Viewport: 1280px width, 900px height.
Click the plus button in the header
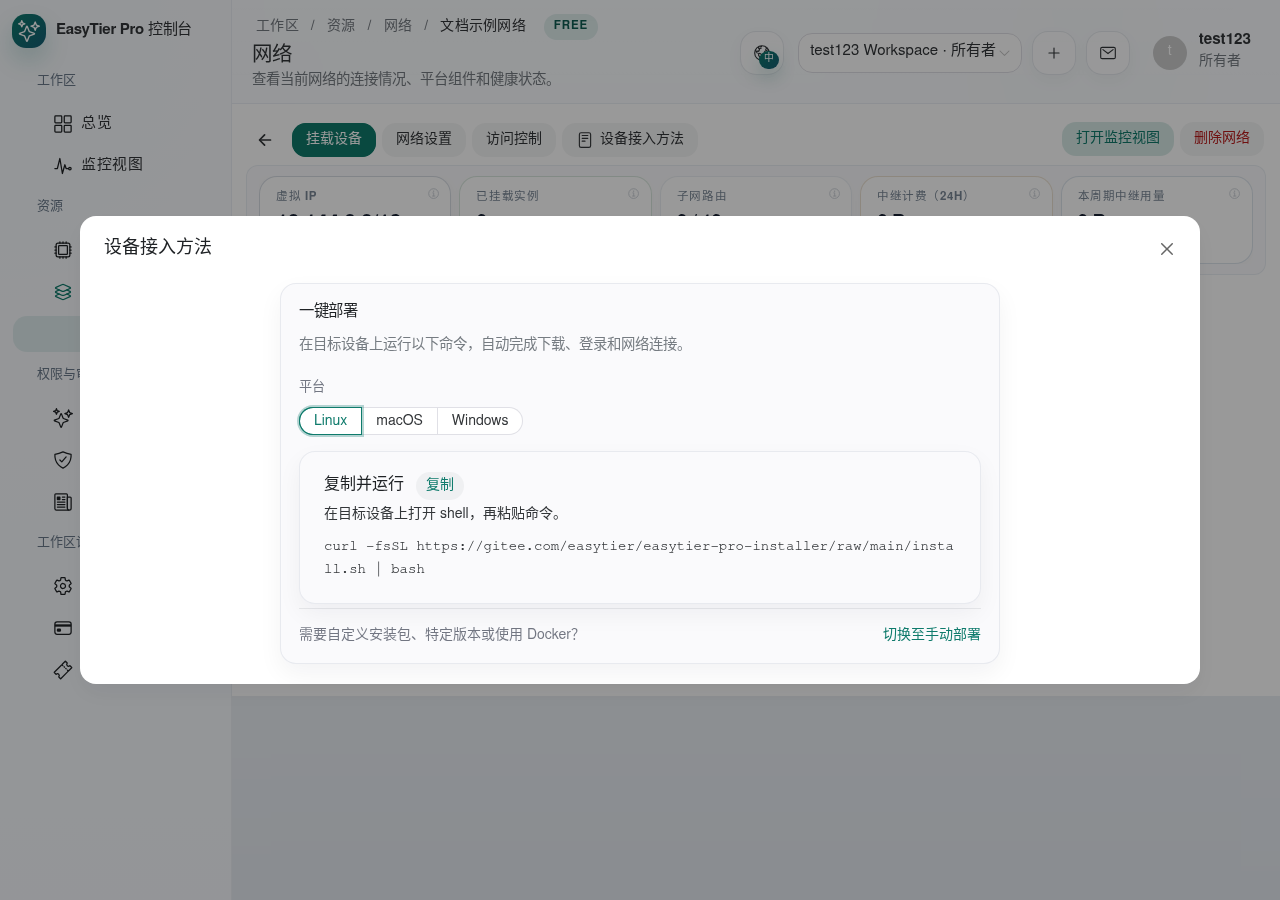(x=1054, y=53)
